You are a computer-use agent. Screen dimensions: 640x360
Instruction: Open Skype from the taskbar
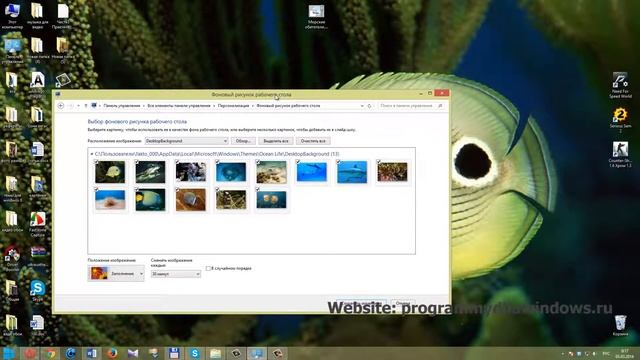click(x=195, y=353)
